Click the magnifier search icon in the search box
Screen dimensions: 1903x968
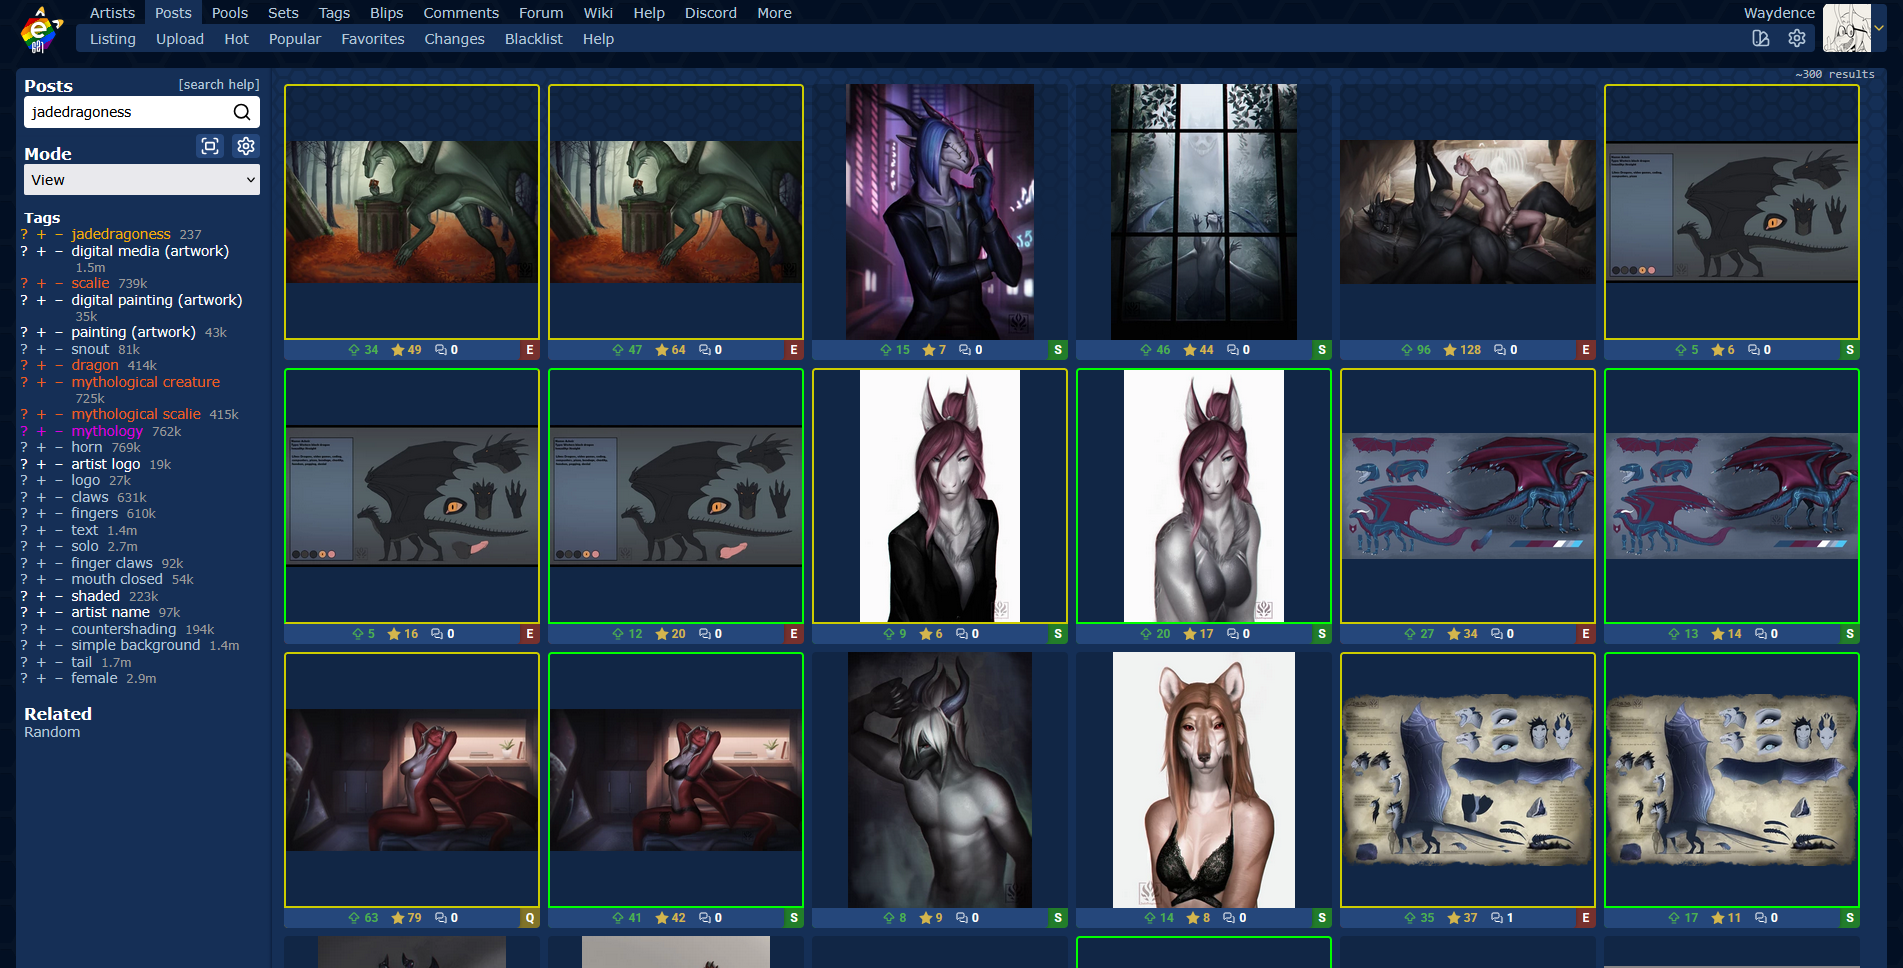coord(242,112)
